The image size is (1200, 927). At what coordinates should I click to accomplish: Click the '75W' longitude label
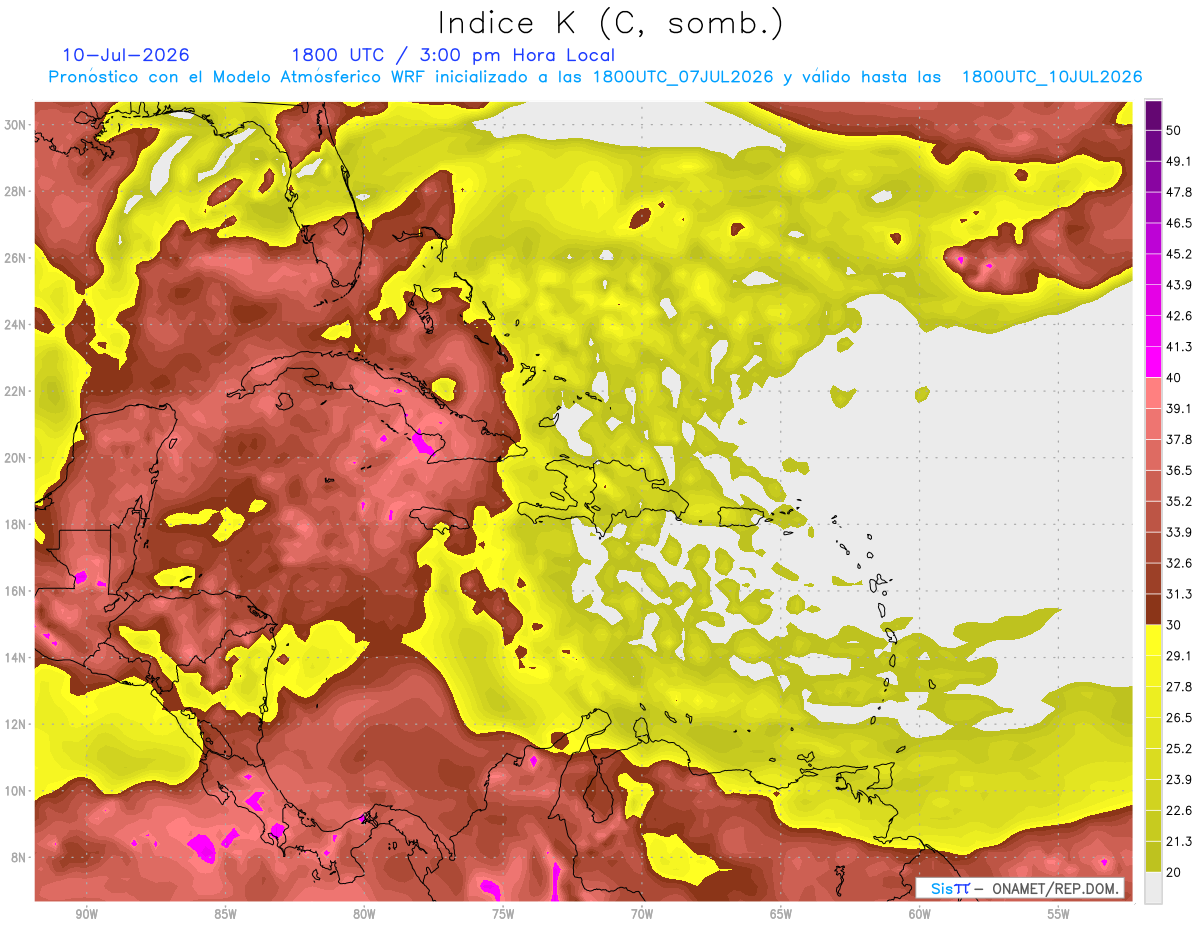(503, 914)
